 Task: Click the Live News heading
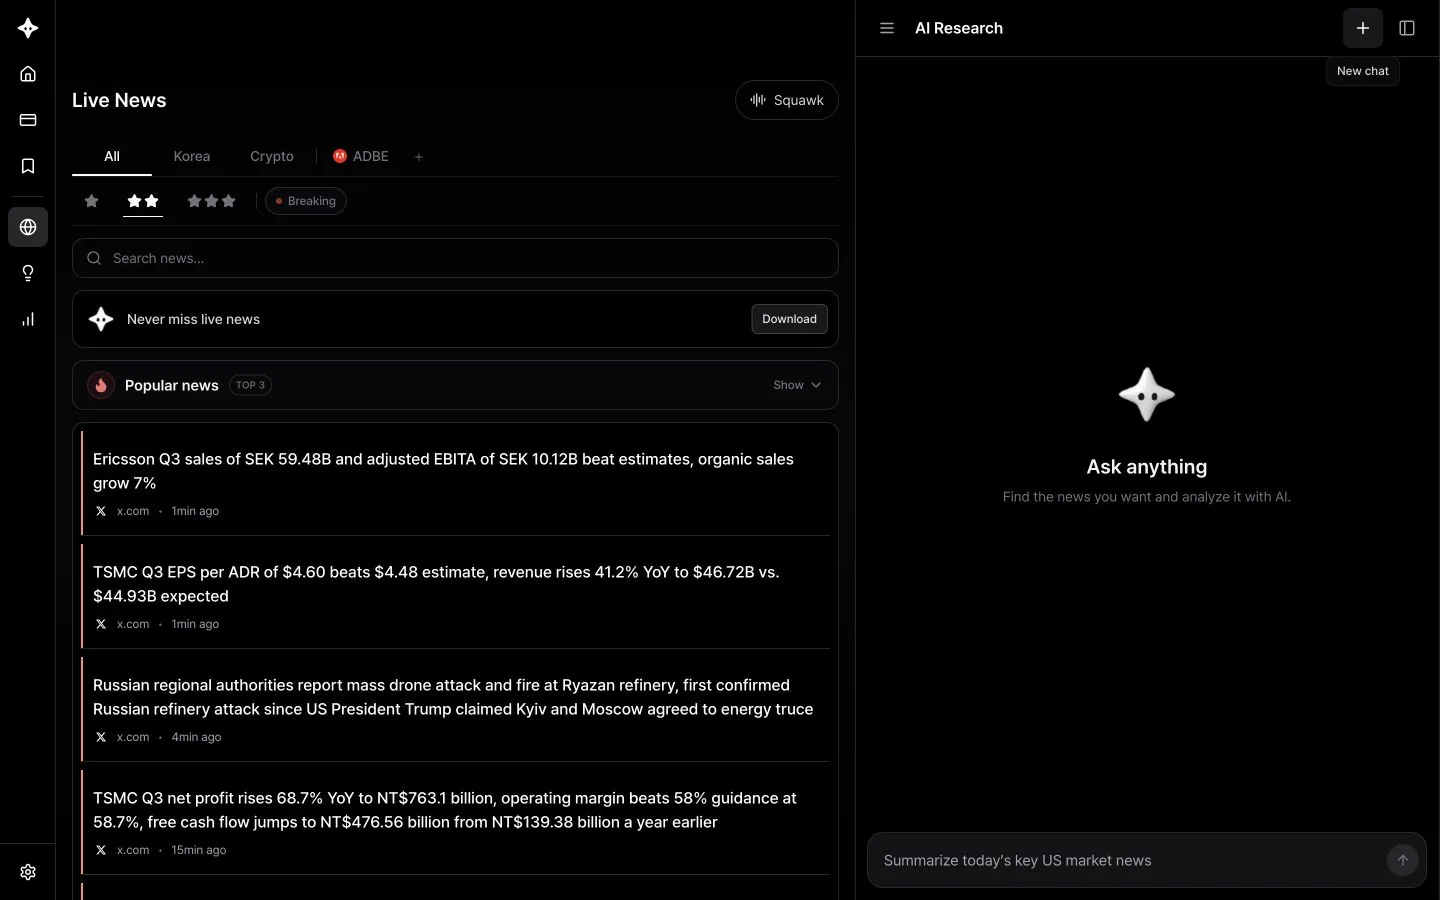(119, 100)
